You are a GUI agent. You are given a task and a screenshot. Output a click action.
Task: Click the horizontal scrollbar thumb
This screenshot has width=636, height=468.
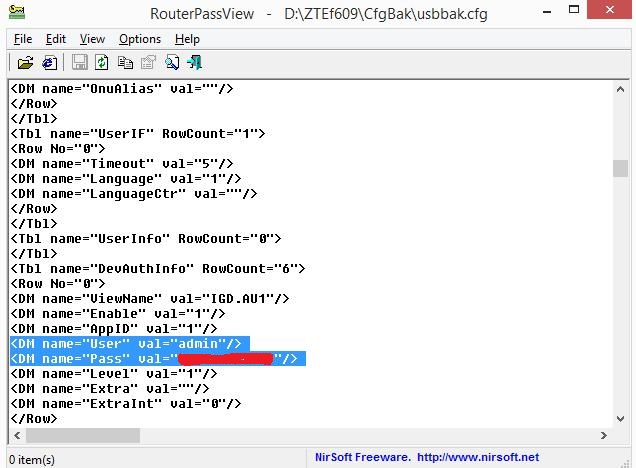(x=83, y=435)
